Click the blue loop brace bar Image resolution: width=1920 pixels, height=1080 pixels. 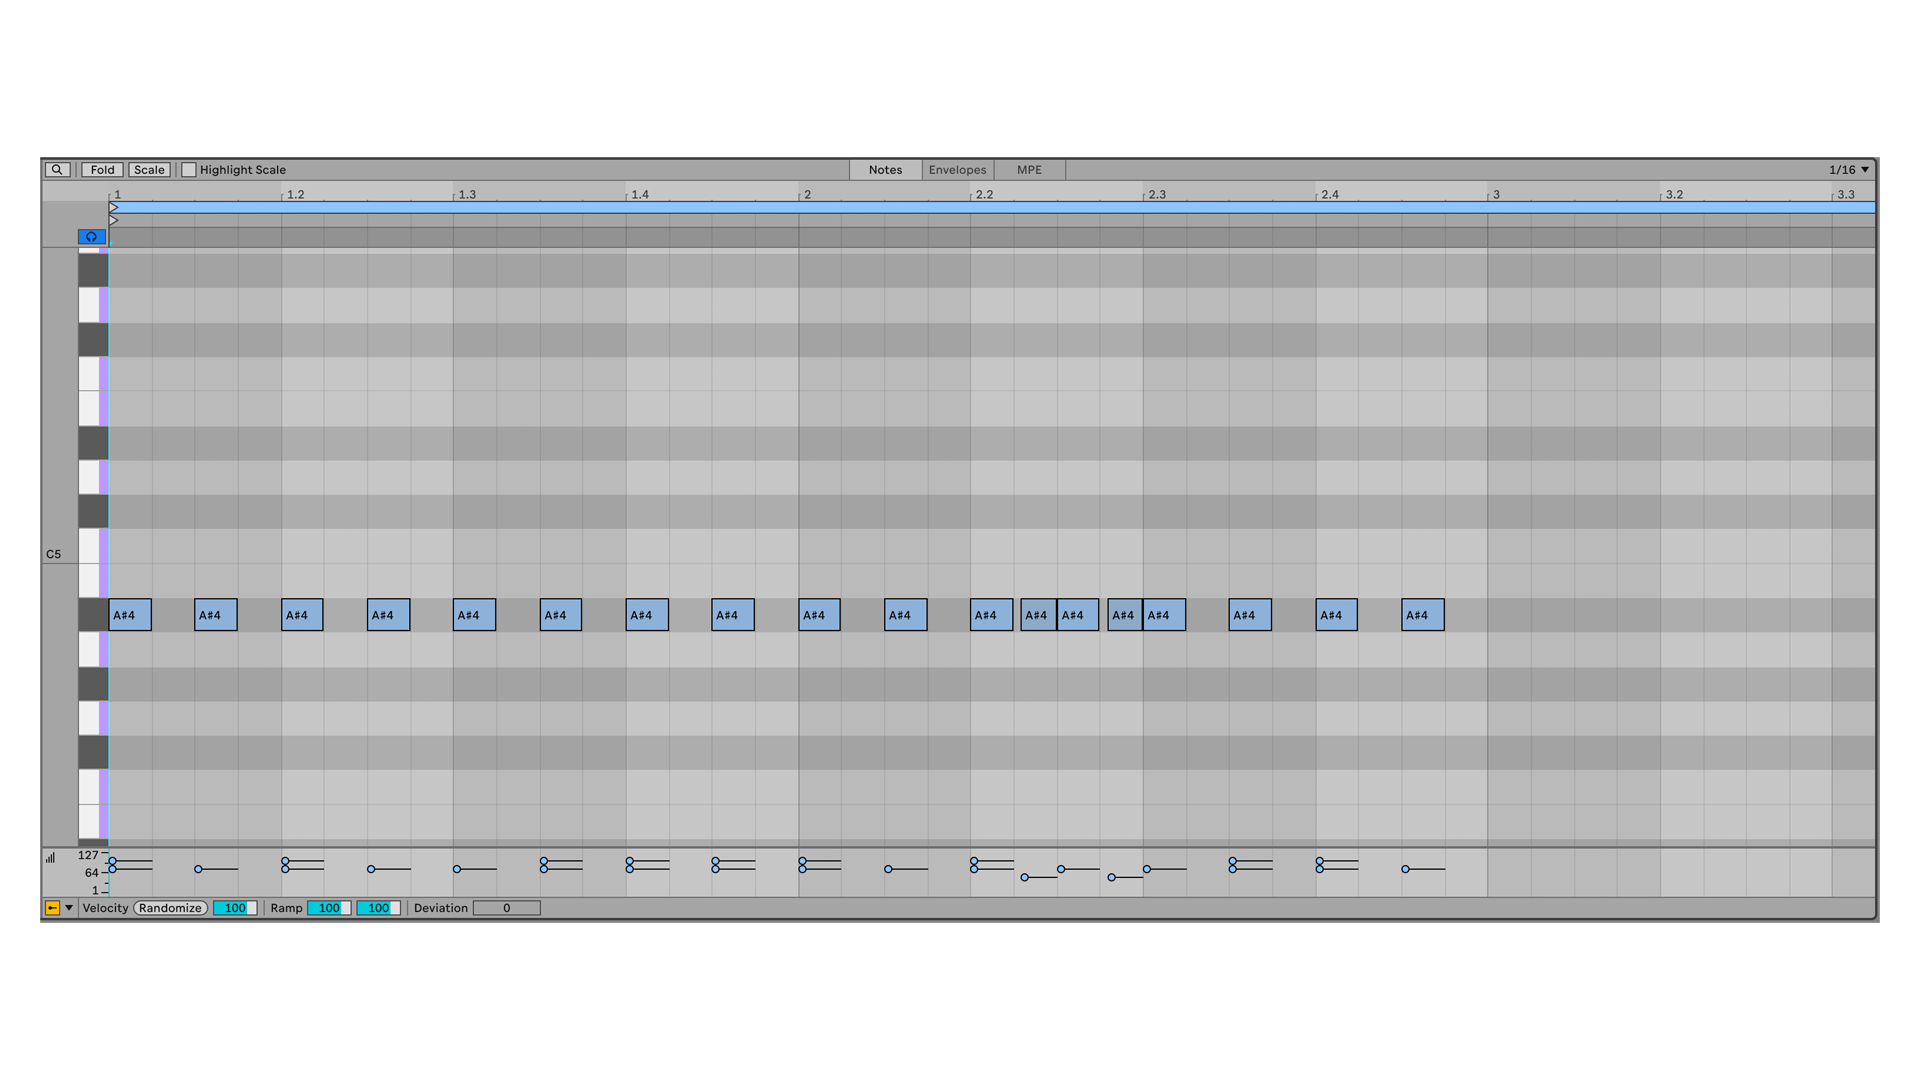991,207
